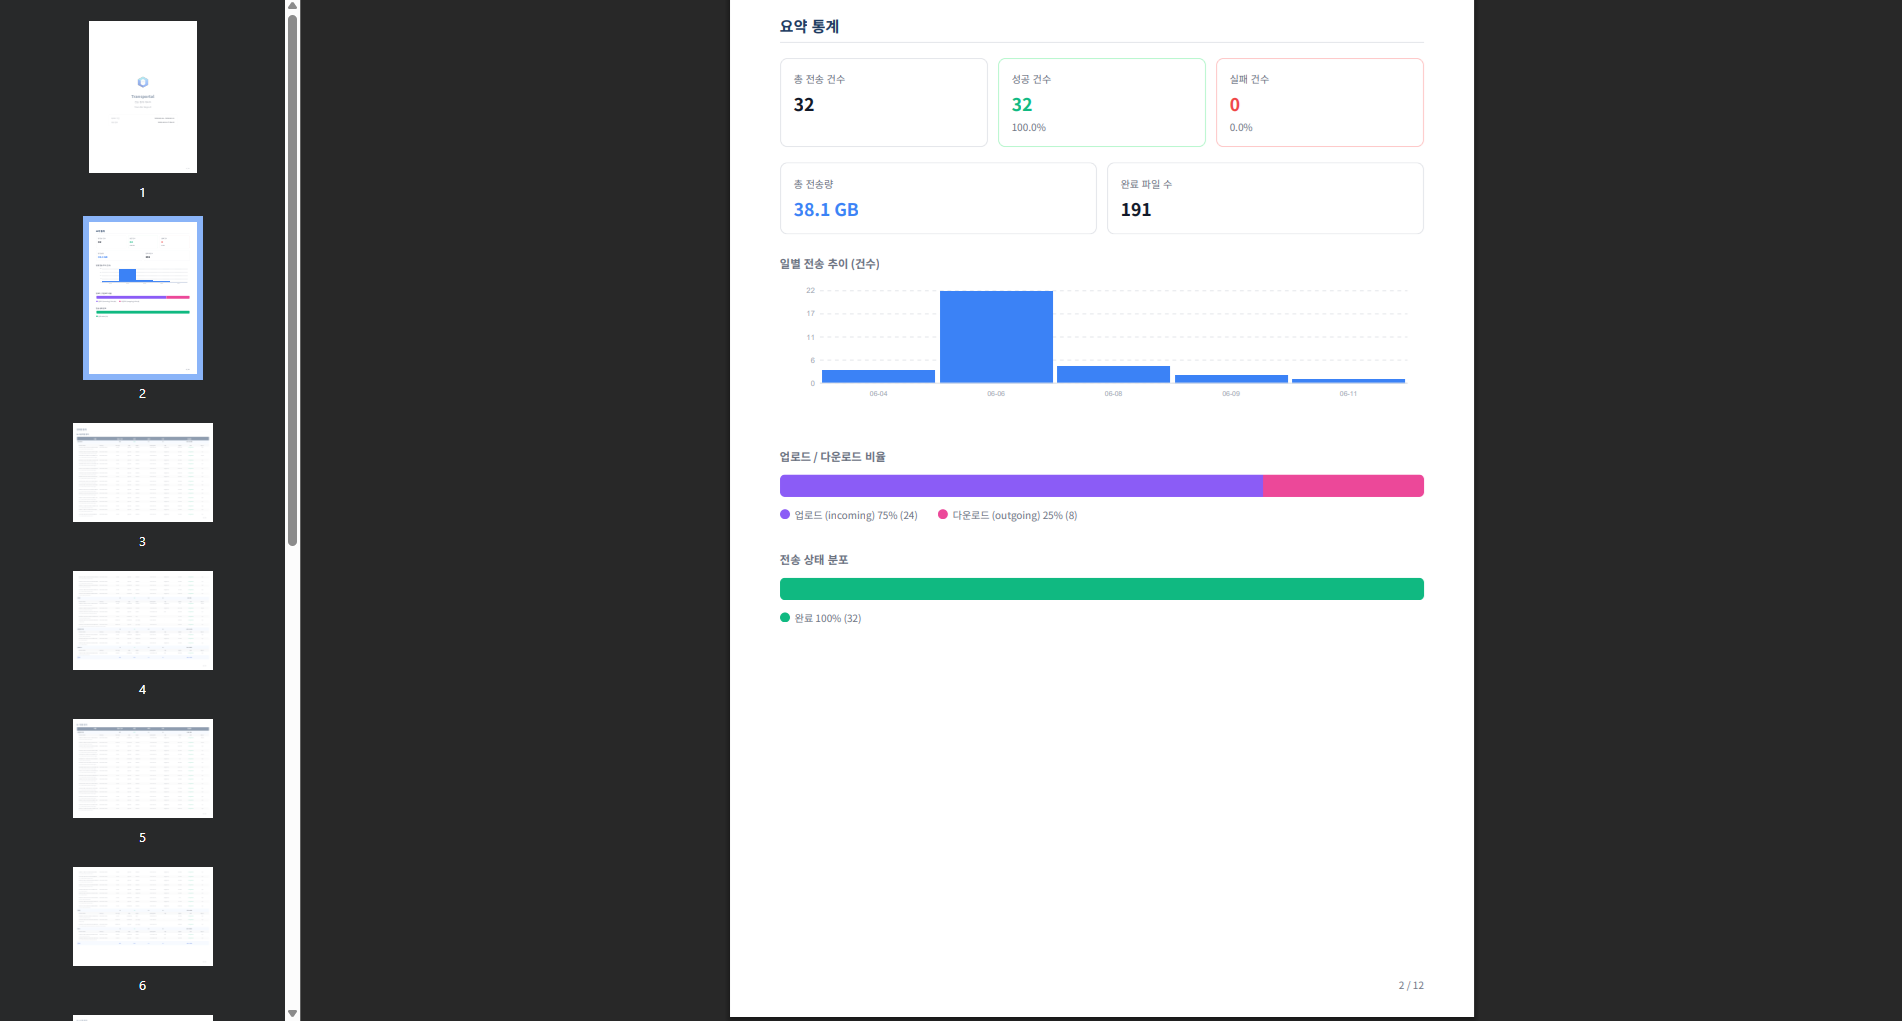Click the '100.0%' success rate
Viewport: 1902px width, 1021px height.
click(1029, 128)
